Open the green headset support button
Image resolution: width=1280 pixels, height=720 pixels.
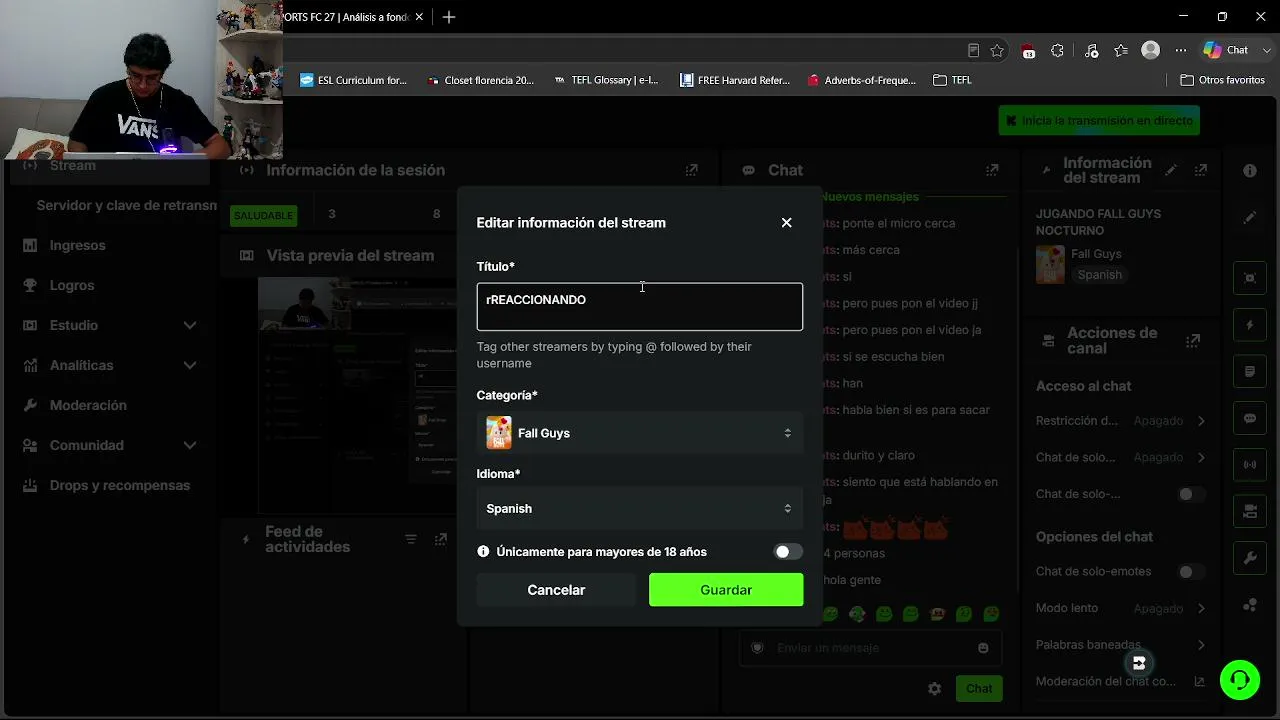click(x=1240, y=680)
